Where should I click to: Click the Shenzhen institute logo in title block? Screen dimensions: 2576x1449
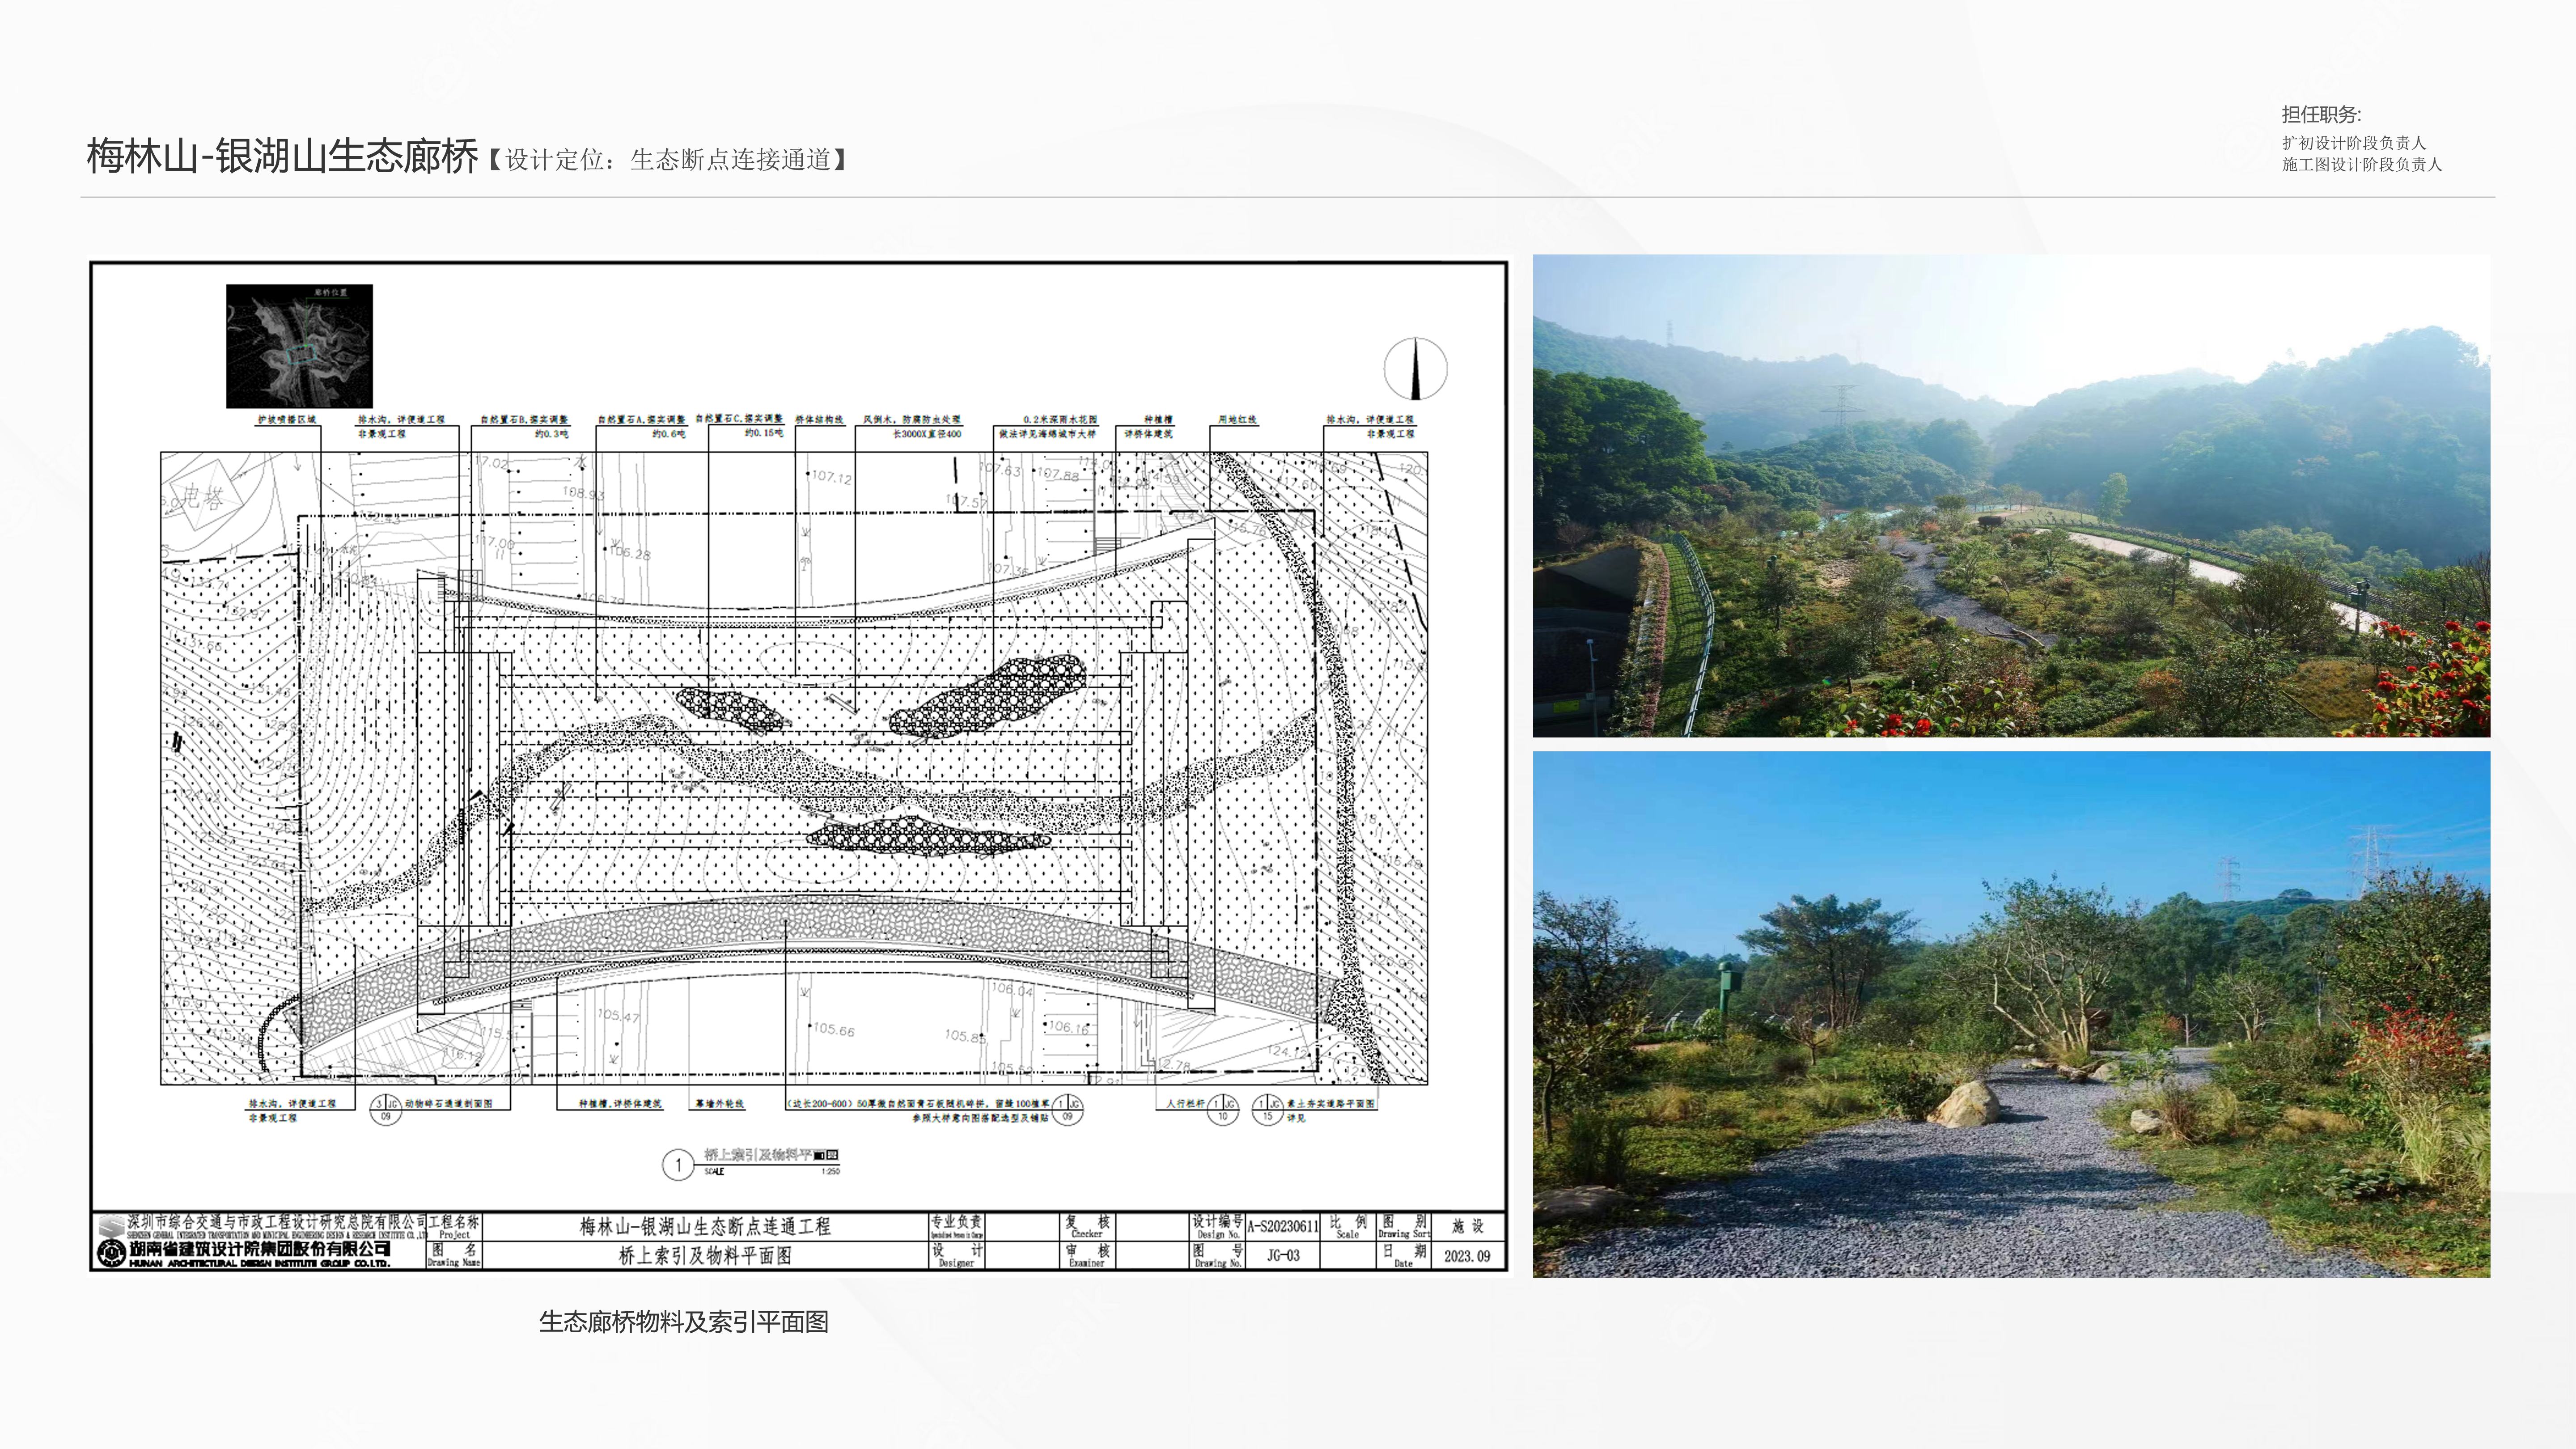click(x=111, y=1225)
